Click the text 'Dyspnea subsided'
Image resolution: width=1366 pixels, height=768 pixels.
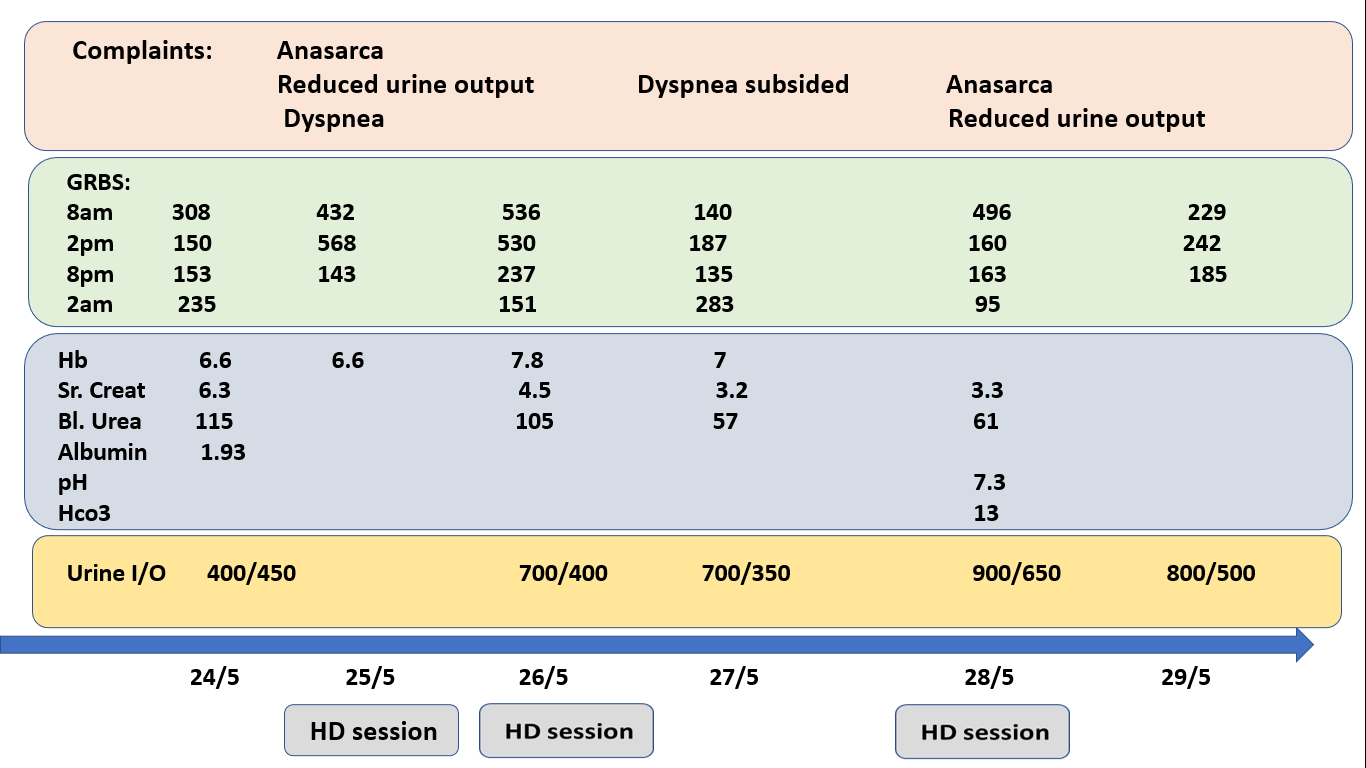pos(743,85)
